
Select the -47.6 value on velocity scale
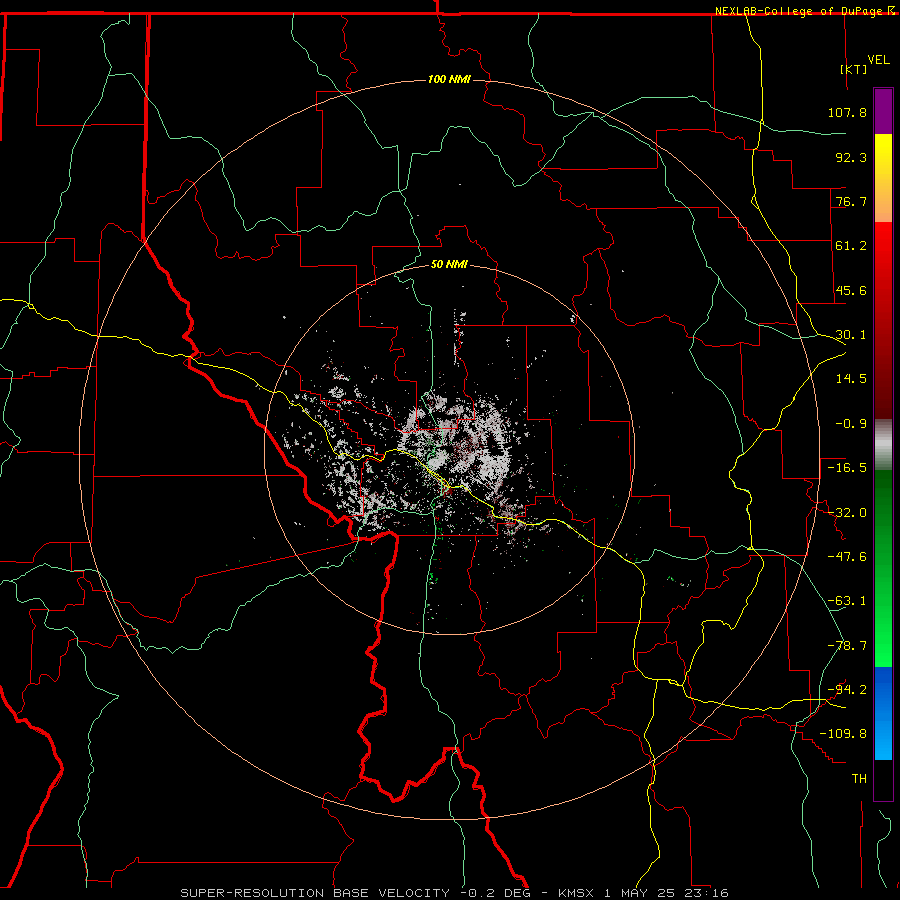[847, 557]
